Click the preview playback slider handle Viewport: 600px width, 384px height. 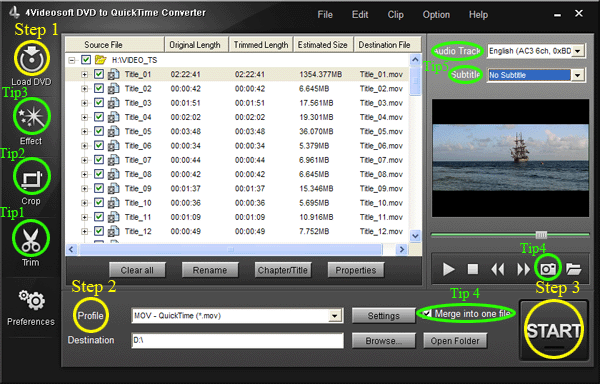(x=541, y=234)
